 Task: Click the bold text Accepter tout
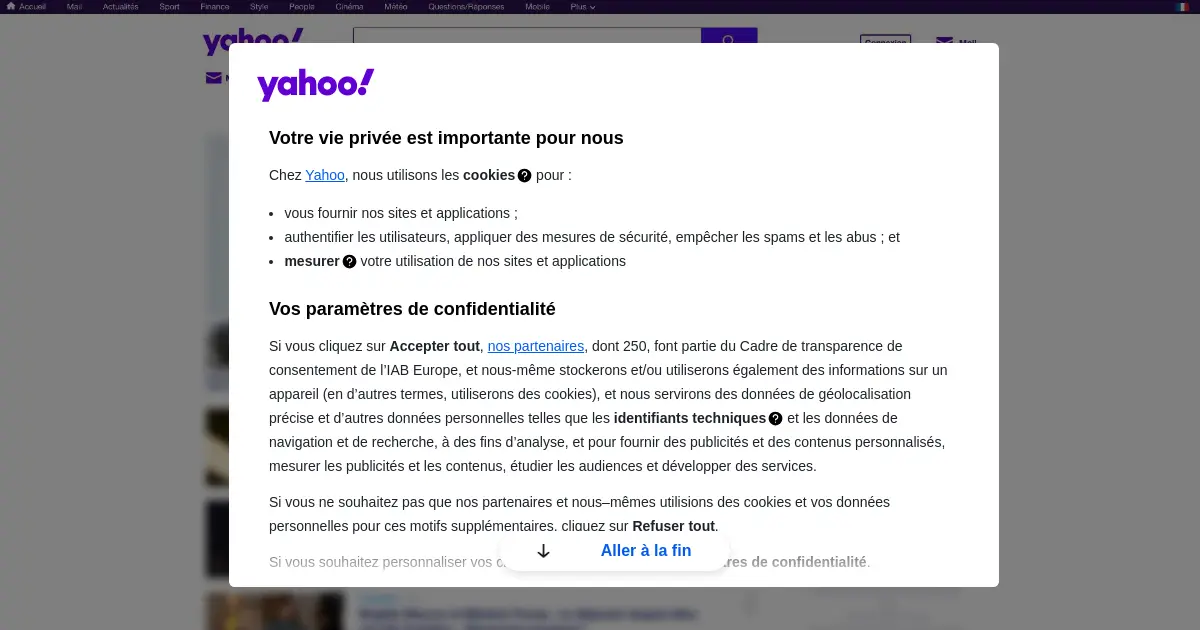pyautogui.click(x=435, y=346)
